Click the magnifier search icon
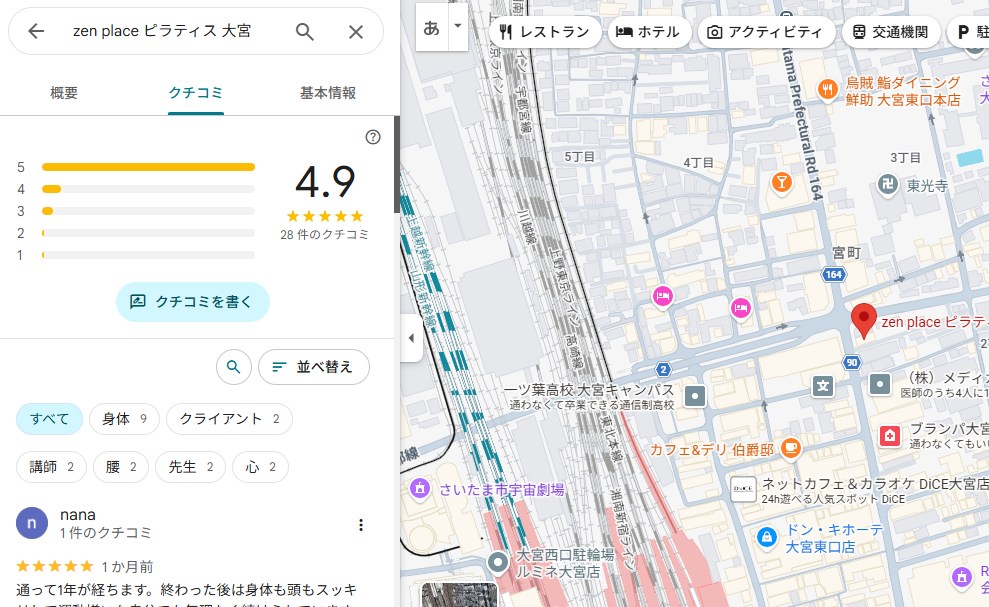Image resolution: width=989 pixels, height=607 pixels. tap(305, 32)
